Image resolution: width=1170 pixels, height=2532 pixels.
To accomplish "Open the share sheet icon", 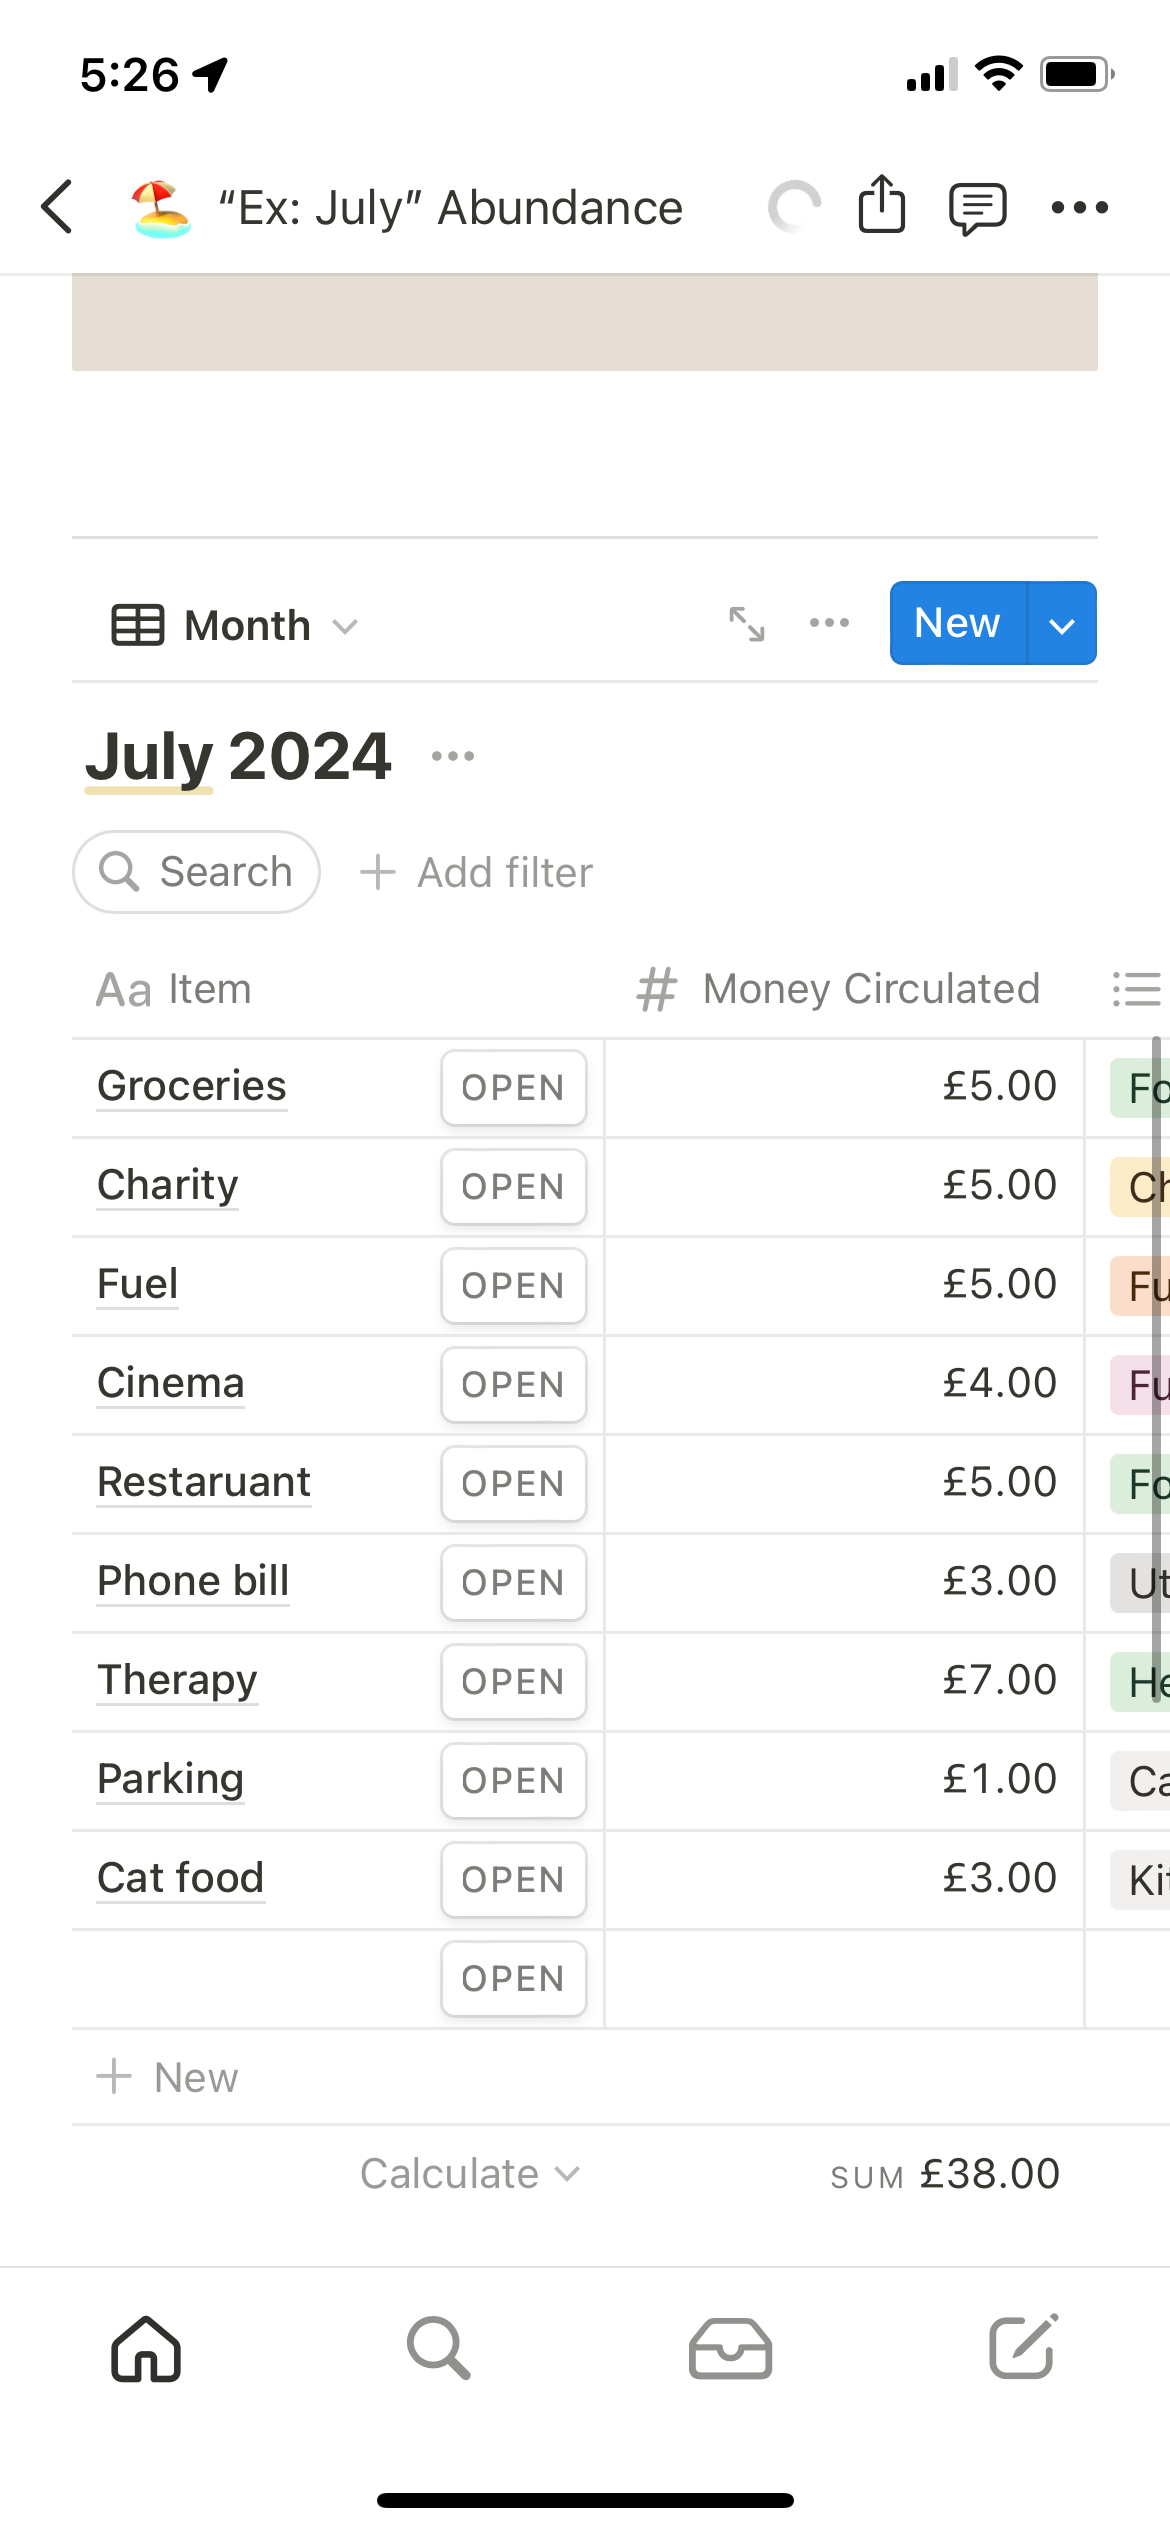I will (881, 205).
